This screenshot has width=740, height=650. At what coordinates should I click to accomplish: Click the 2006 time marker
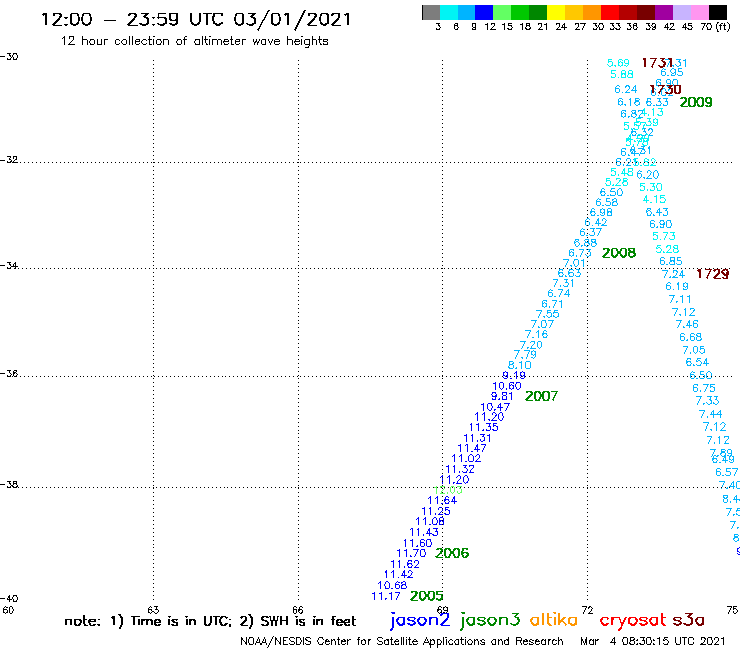click(452, 553)
